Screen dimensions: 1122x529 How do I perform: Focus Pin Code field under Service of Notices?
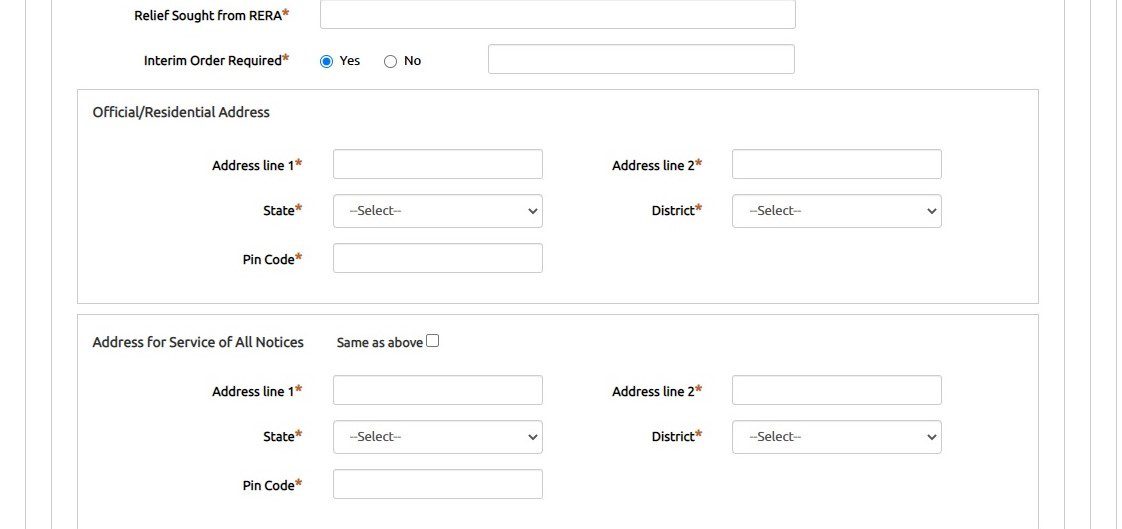click(437, 484)
